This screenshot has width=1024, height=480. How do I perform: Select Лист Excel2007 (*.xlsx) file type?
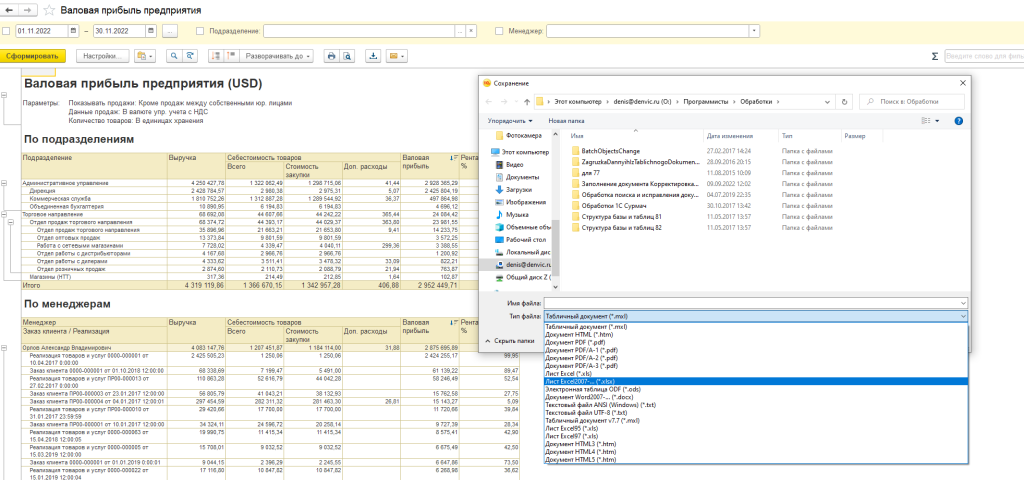pyautogui.click(x=581, y=380)
